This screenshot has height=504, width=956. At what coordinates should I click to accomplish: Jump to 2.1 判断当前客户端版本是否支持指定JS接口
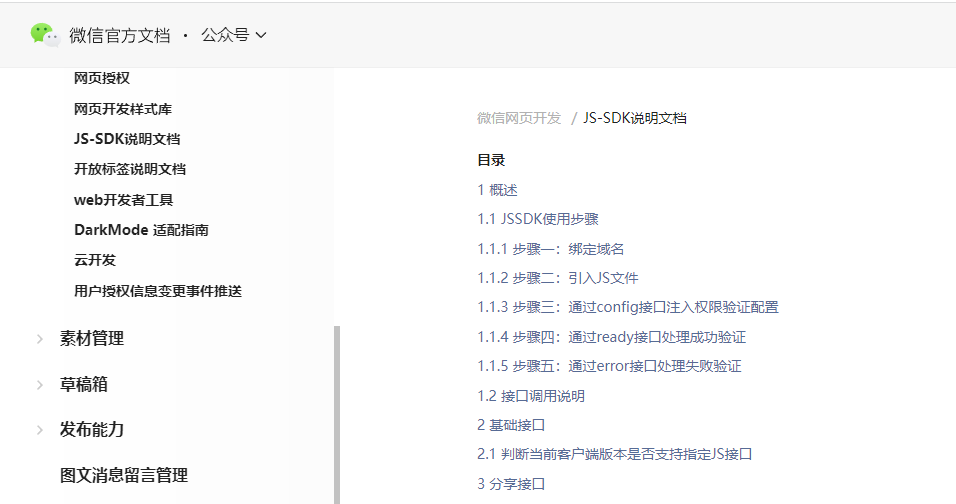615,454
